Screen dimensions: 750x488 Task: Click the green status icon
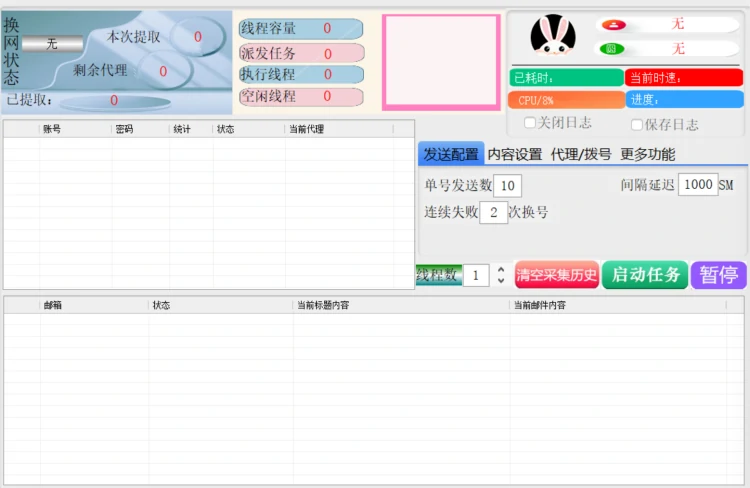click(x=611, y=49)
